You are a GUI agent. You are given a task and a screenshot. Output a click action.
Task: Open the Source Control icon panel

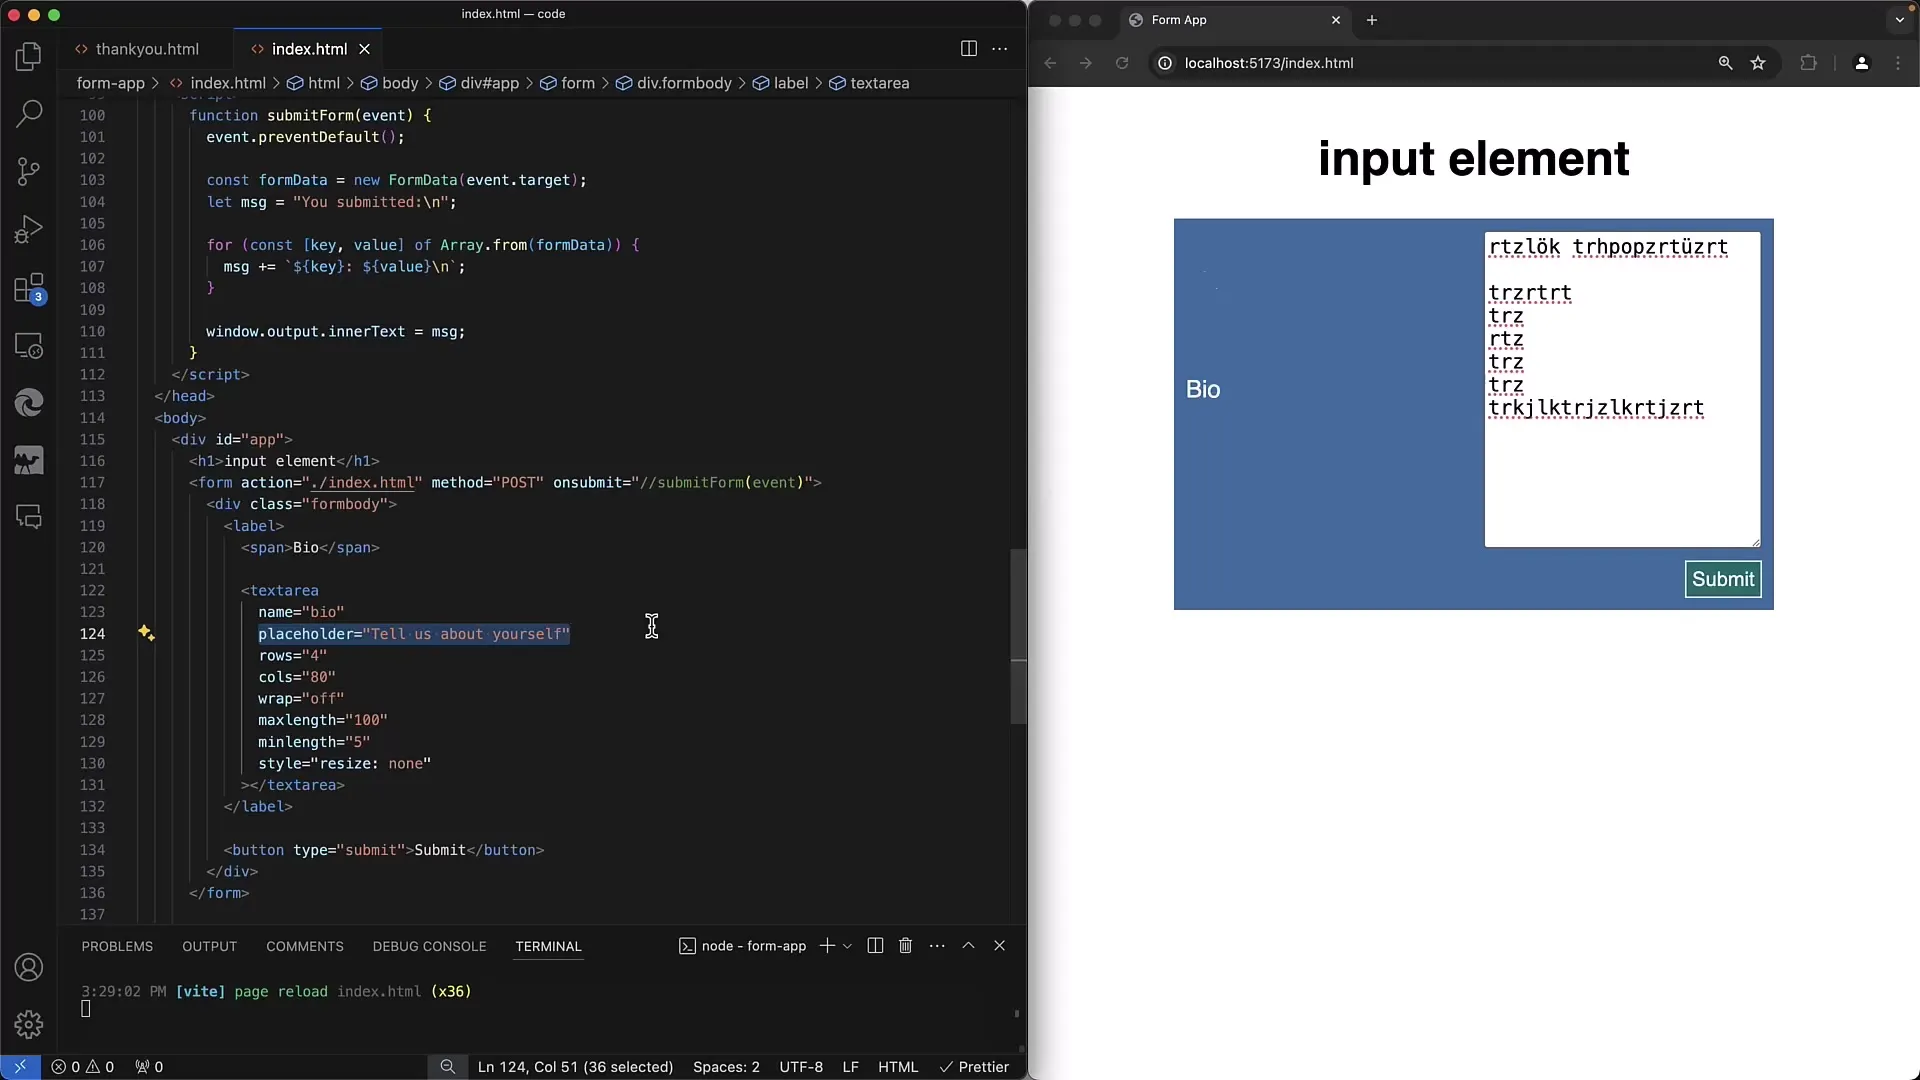(29, 171)
